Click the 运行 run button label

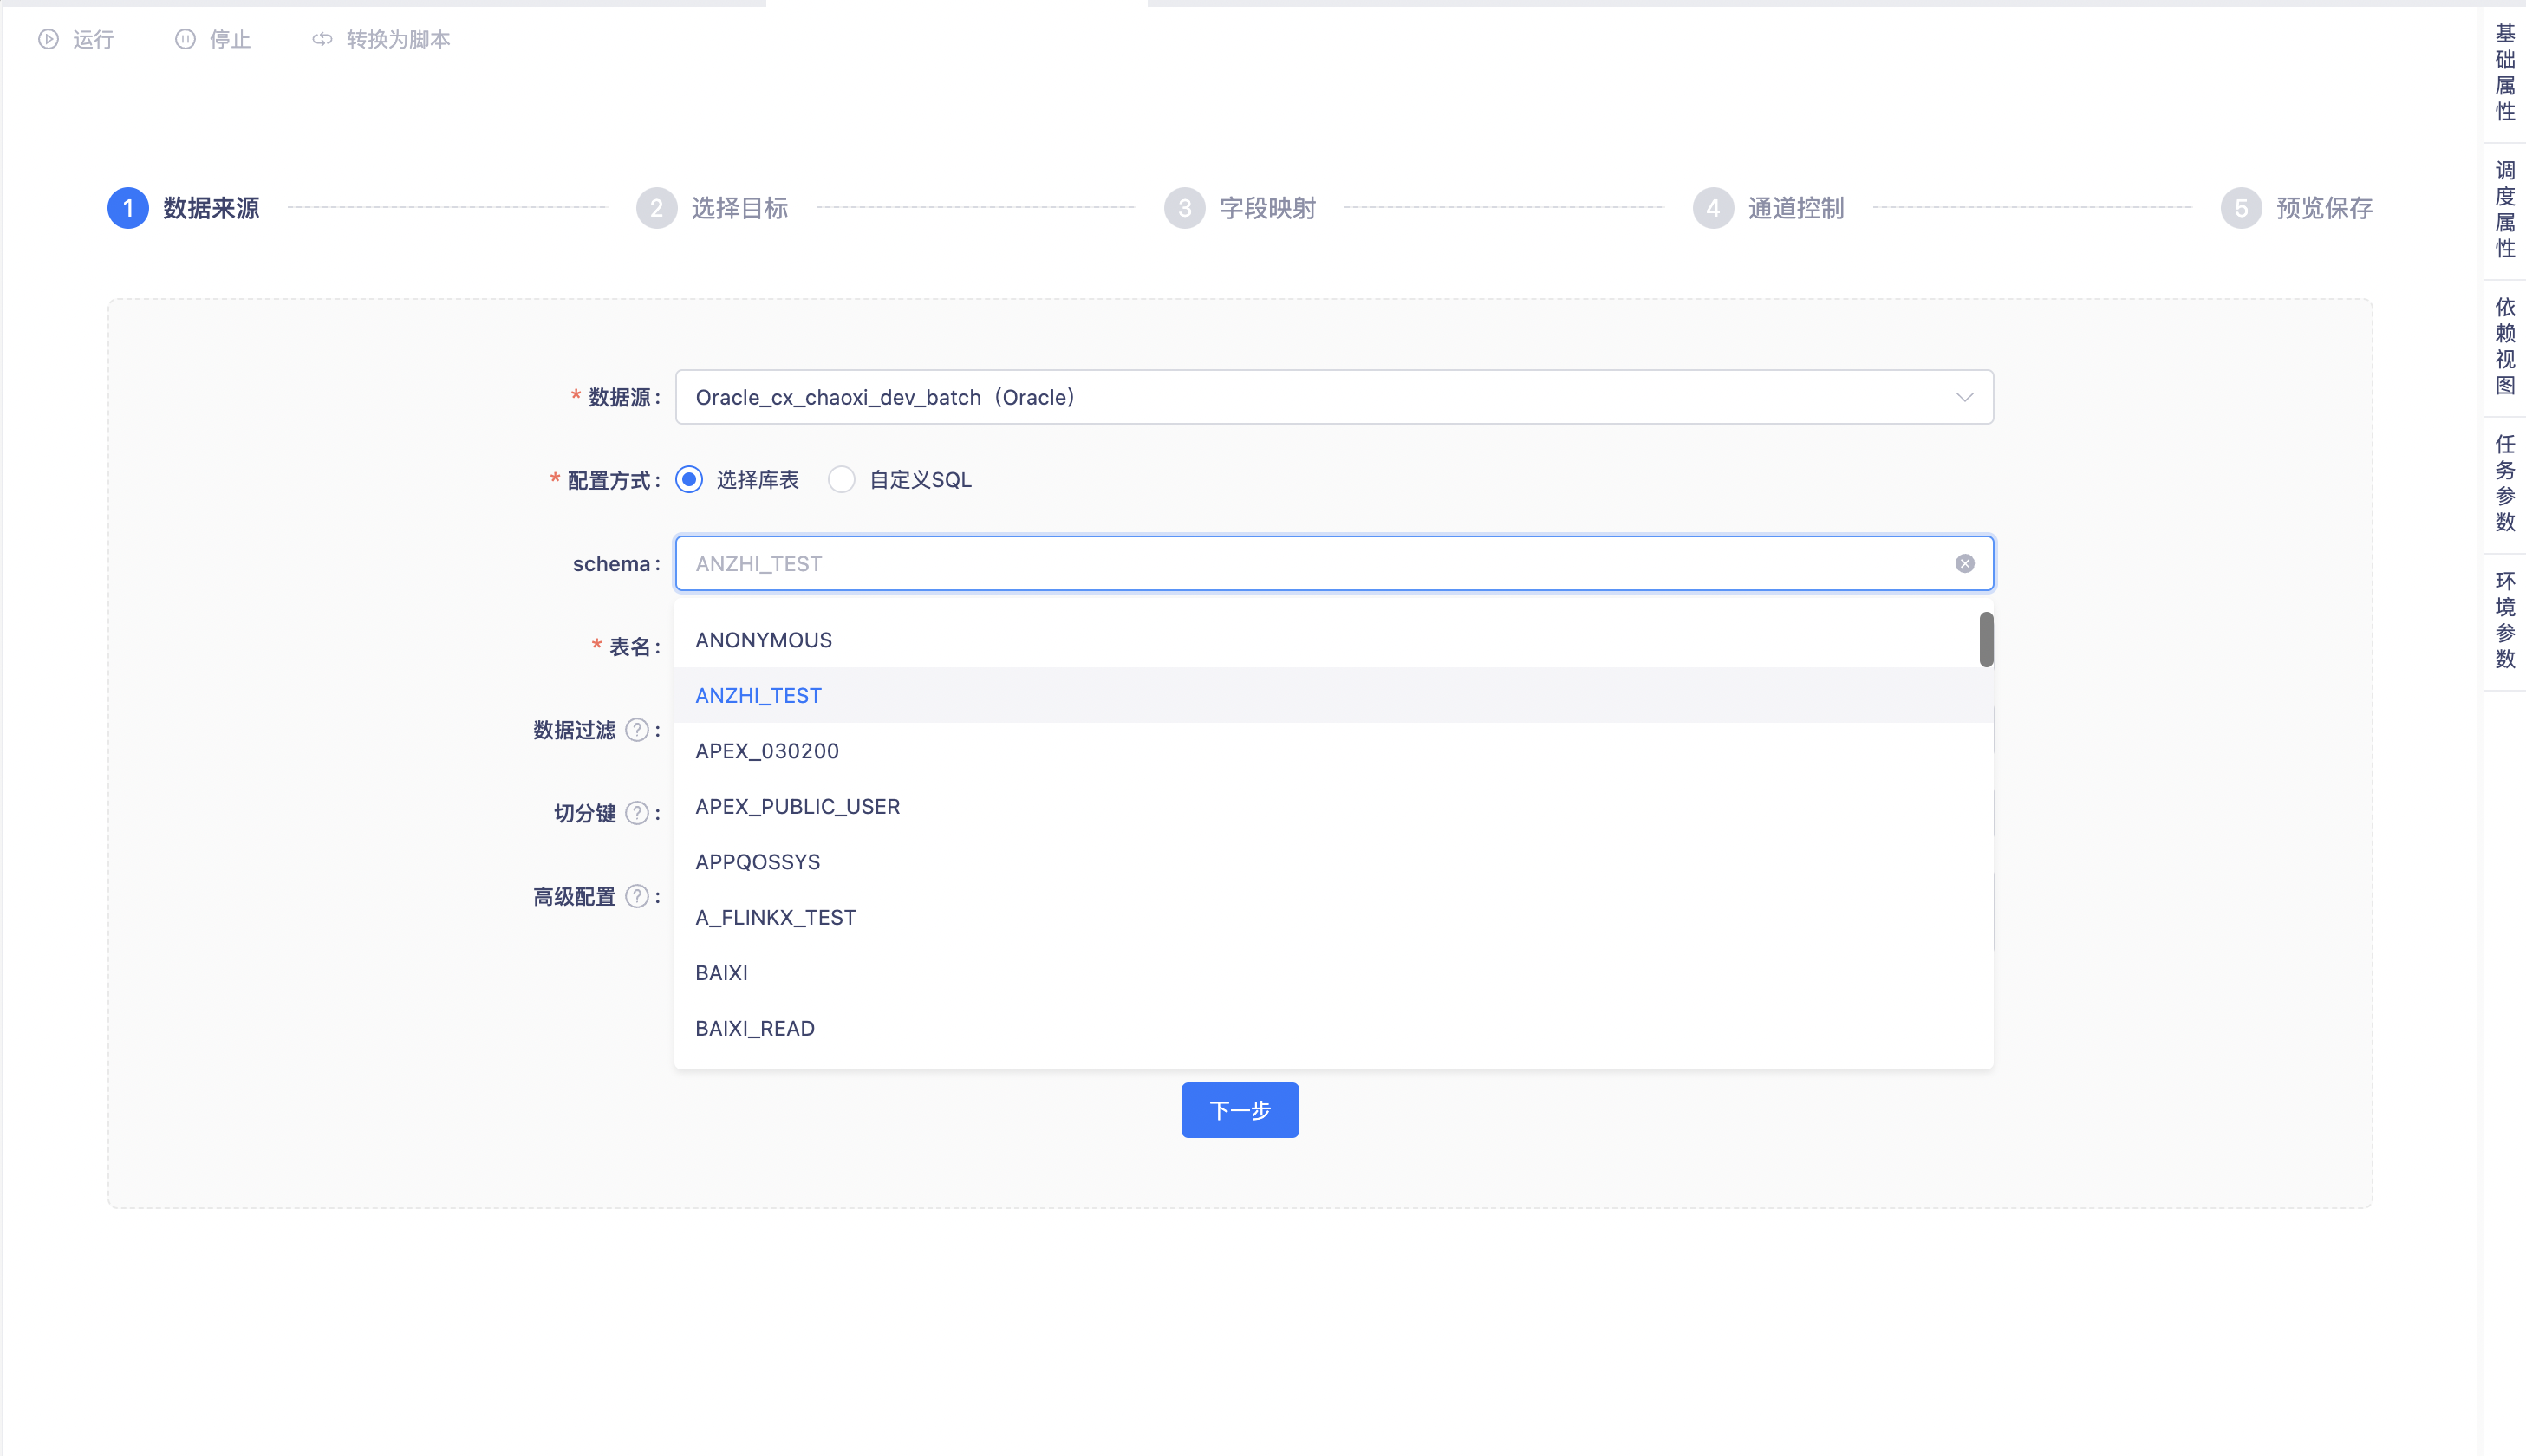(x=93, y=39)
